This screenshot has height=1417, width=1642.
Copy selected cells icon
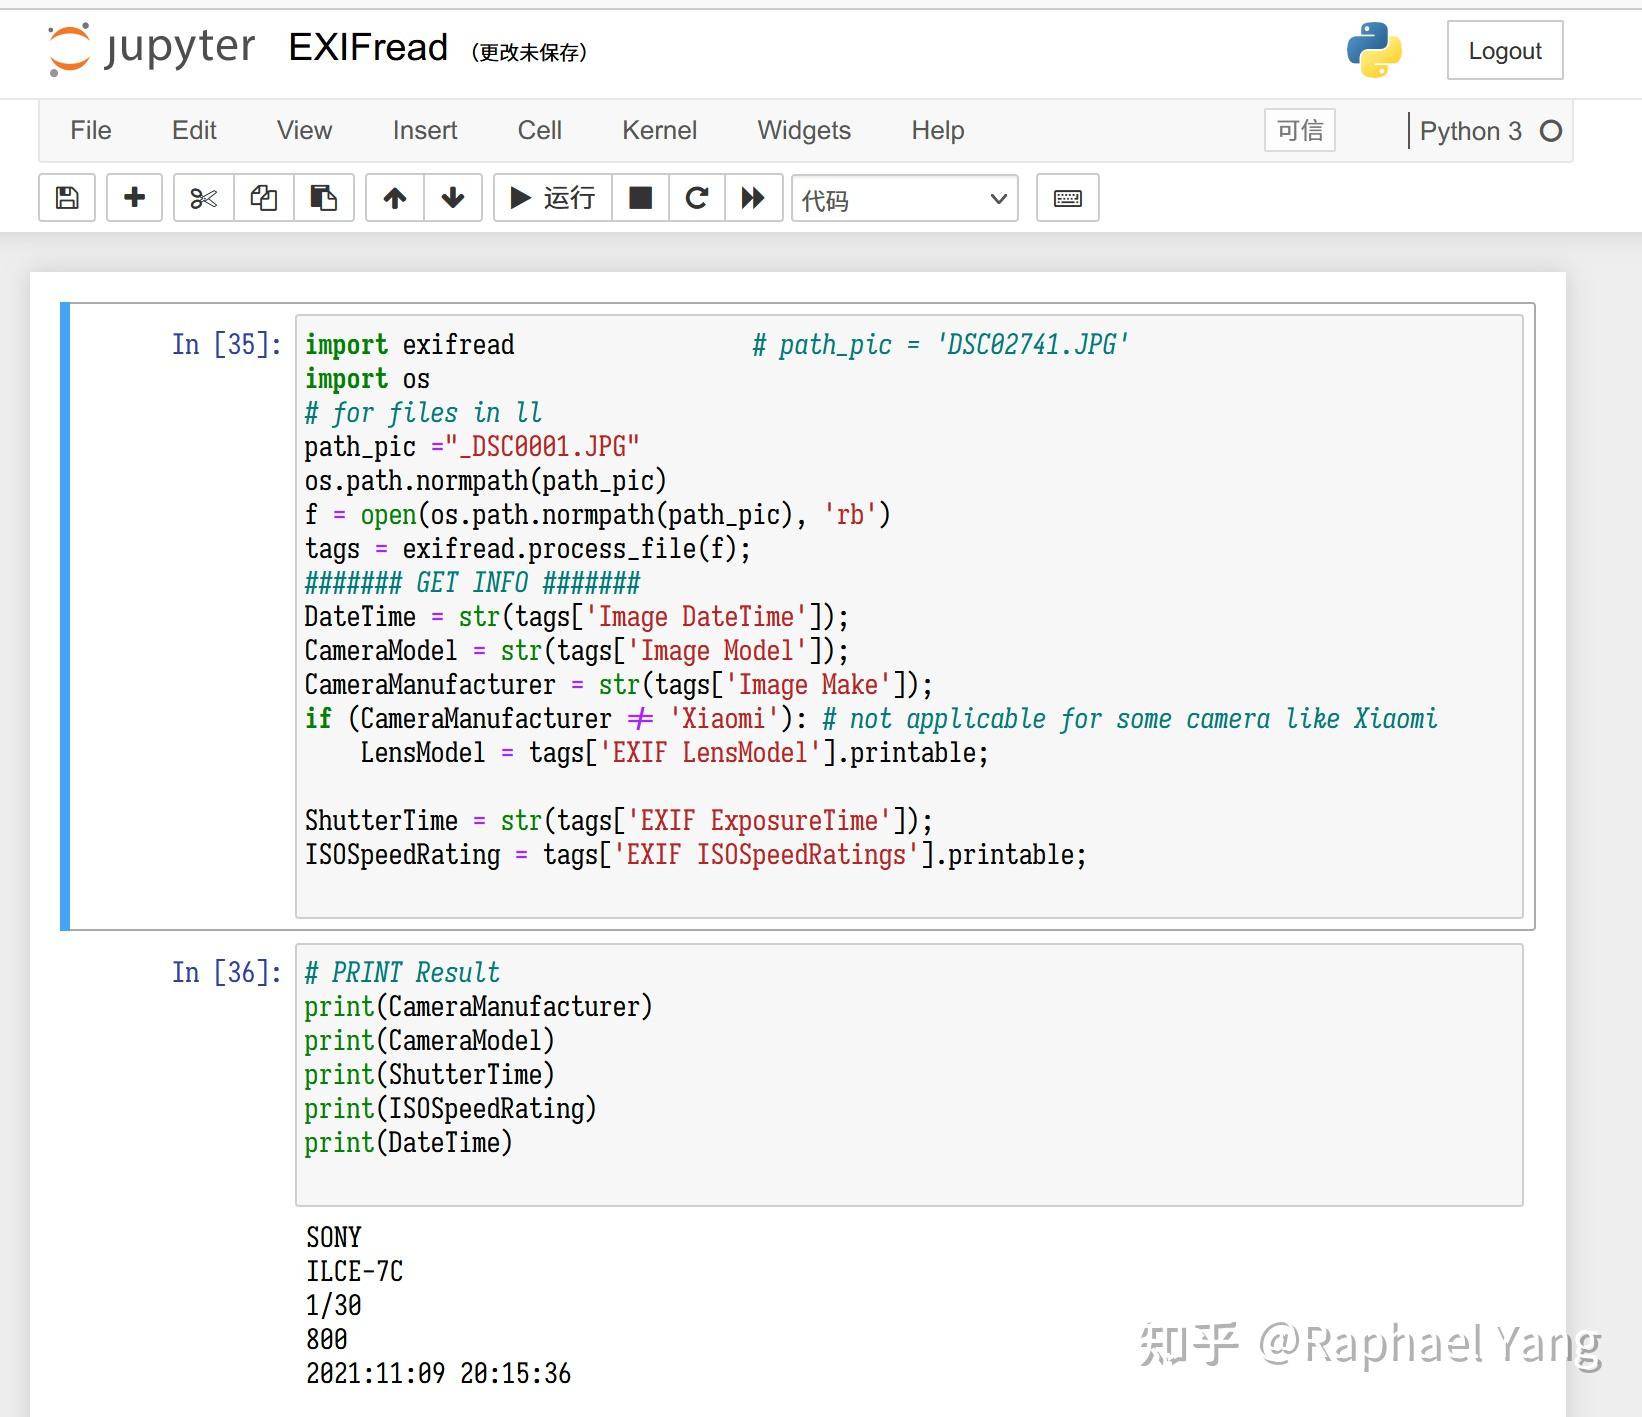click(264, 198)
